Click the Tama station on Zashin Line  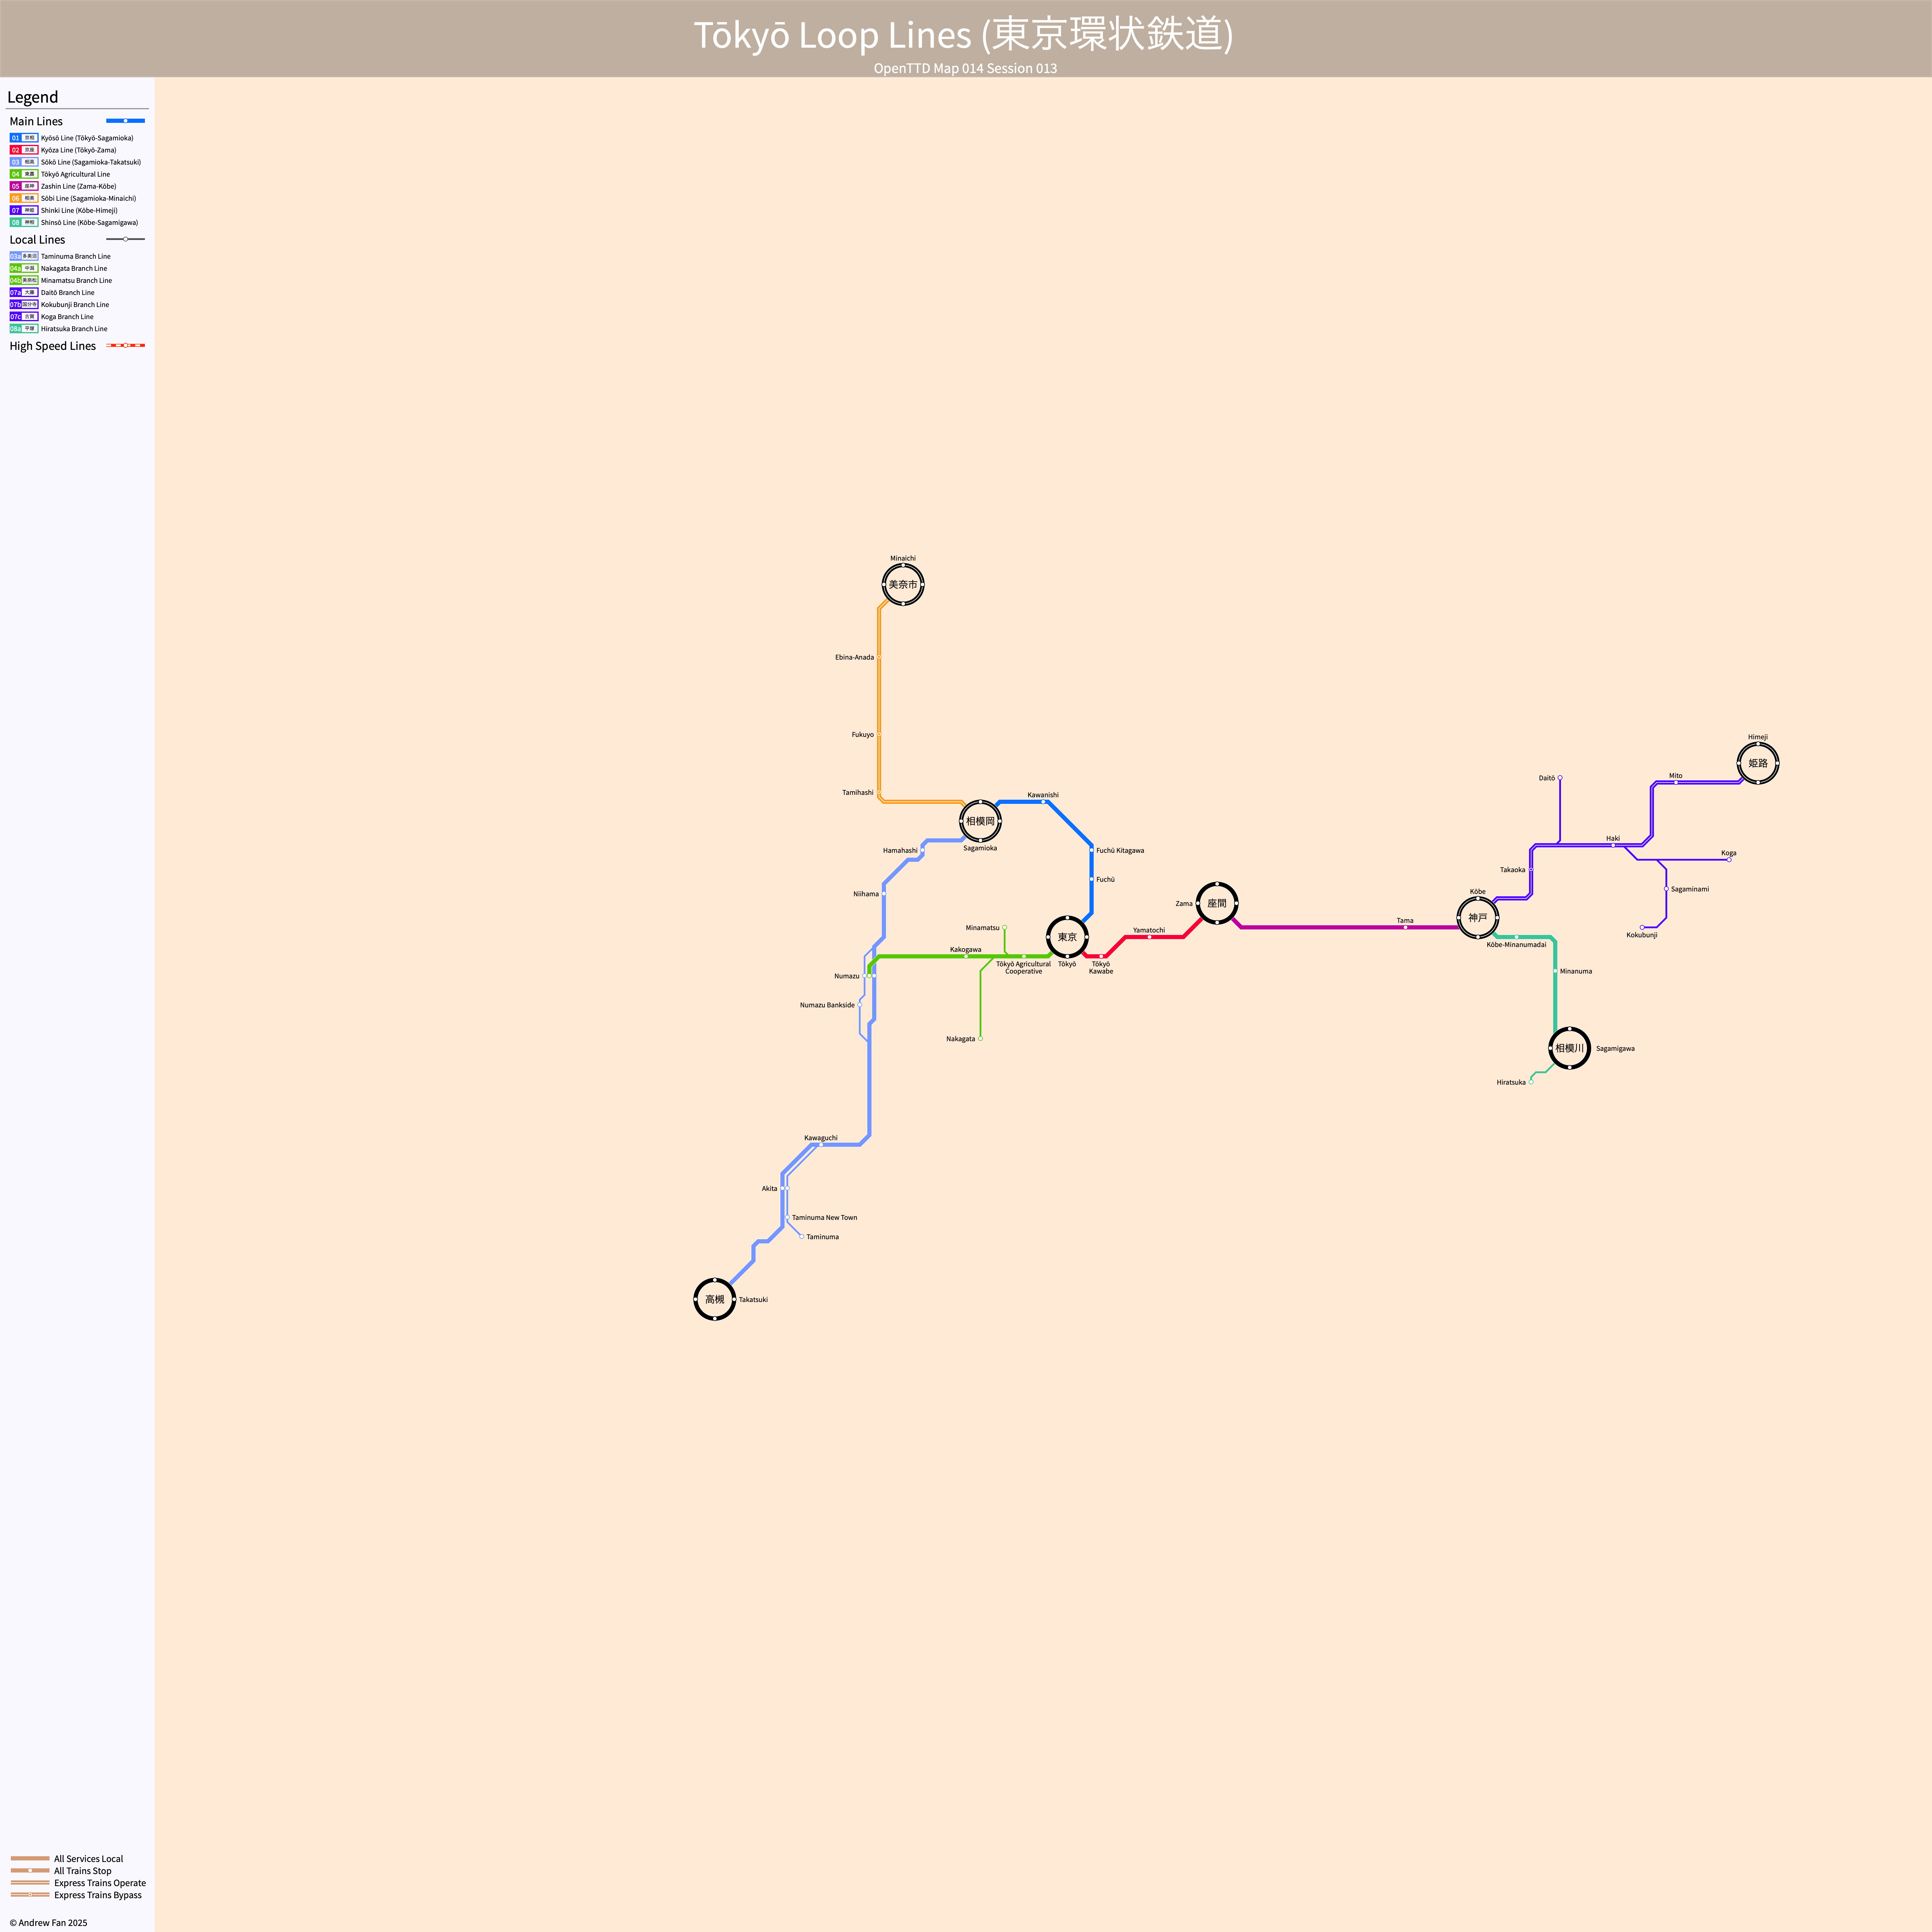pyautogui.click(x=1405, y=927)
